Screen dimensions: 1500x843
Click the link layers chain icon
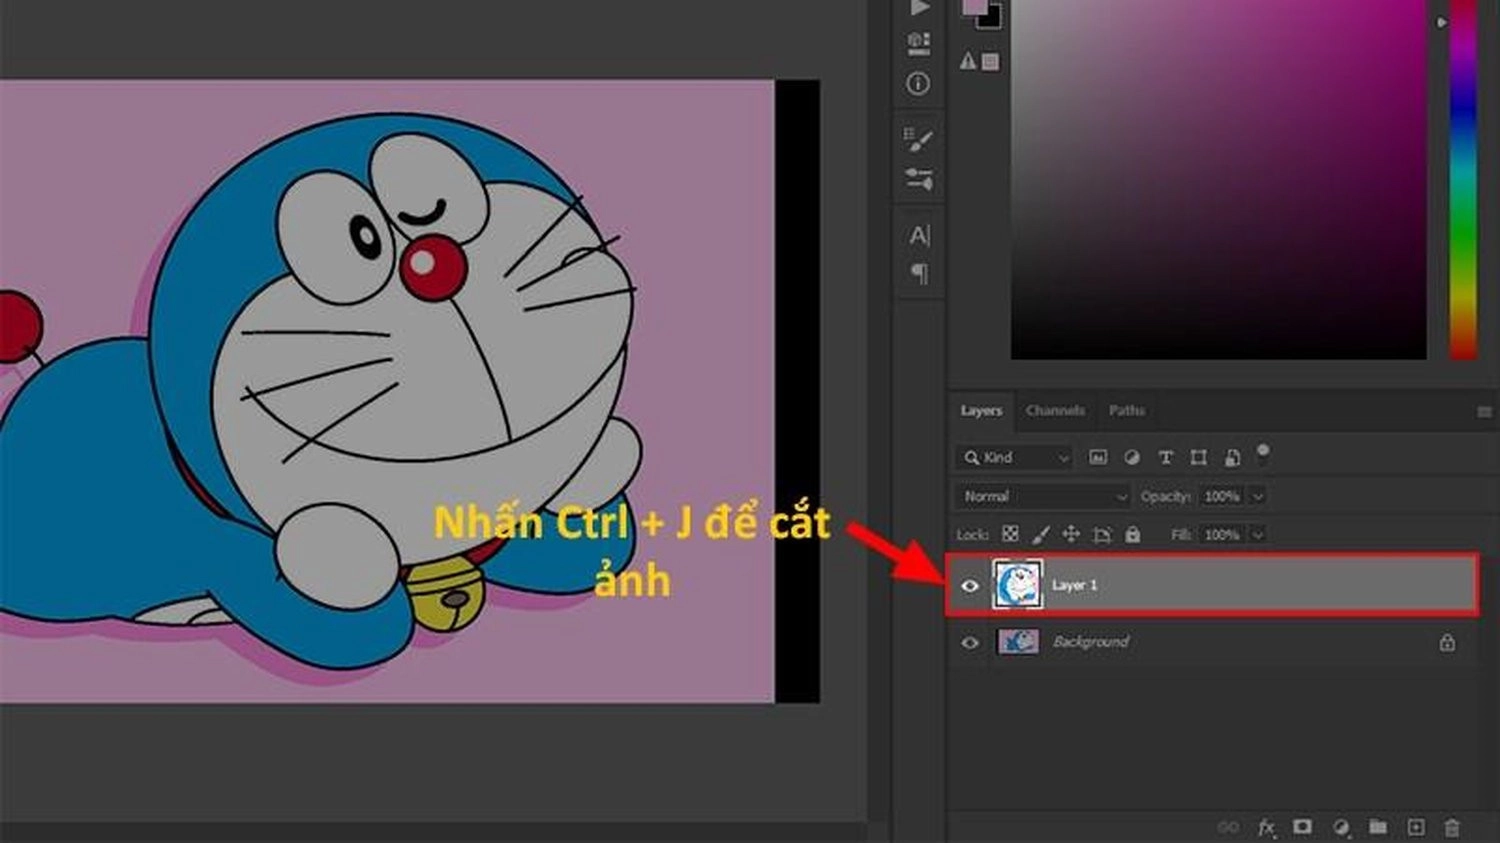coord(1228,828)
